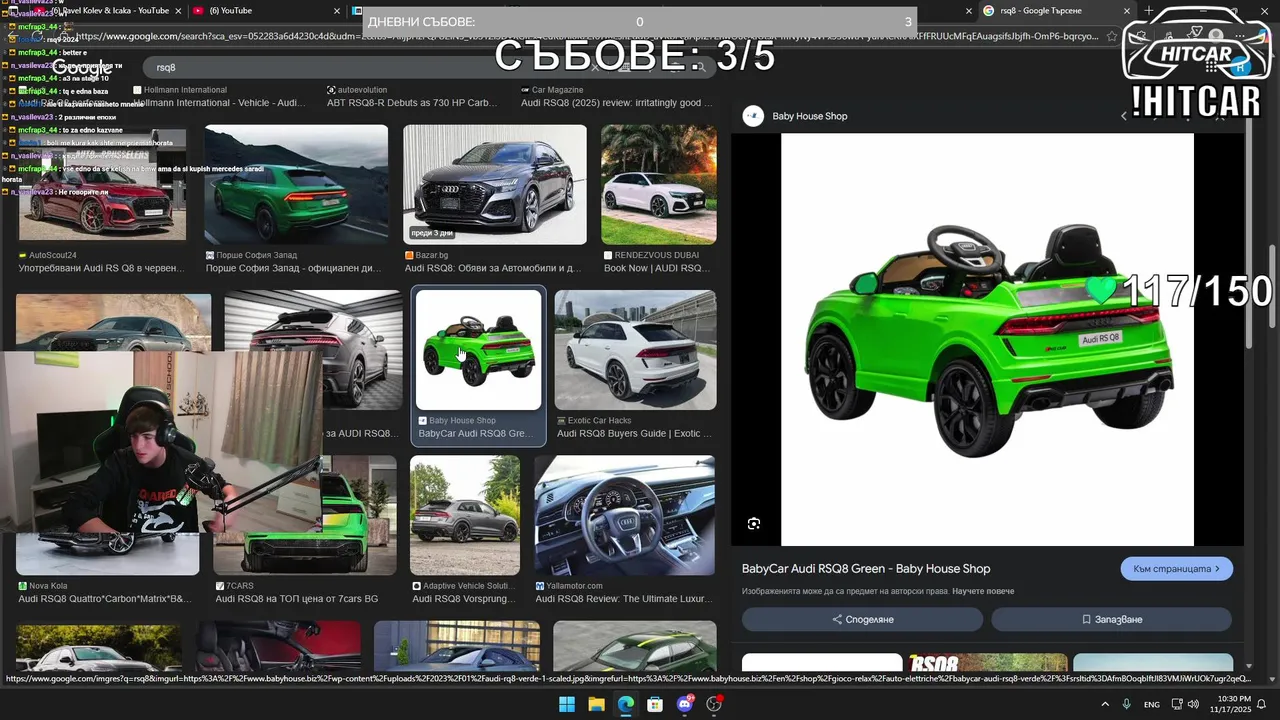This screenshot has height=720, width=1280.
Task: Click the Baby House Shop name in preview header
Action: [810, 116]
